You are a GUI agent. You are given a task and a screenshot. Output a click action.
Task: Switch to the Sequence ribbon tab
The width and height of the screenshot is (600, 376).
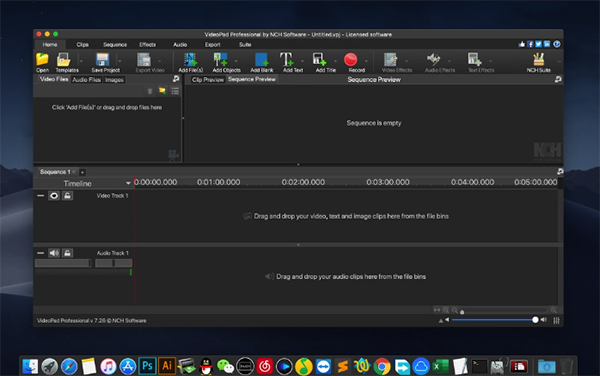click(x=115, y=45)
